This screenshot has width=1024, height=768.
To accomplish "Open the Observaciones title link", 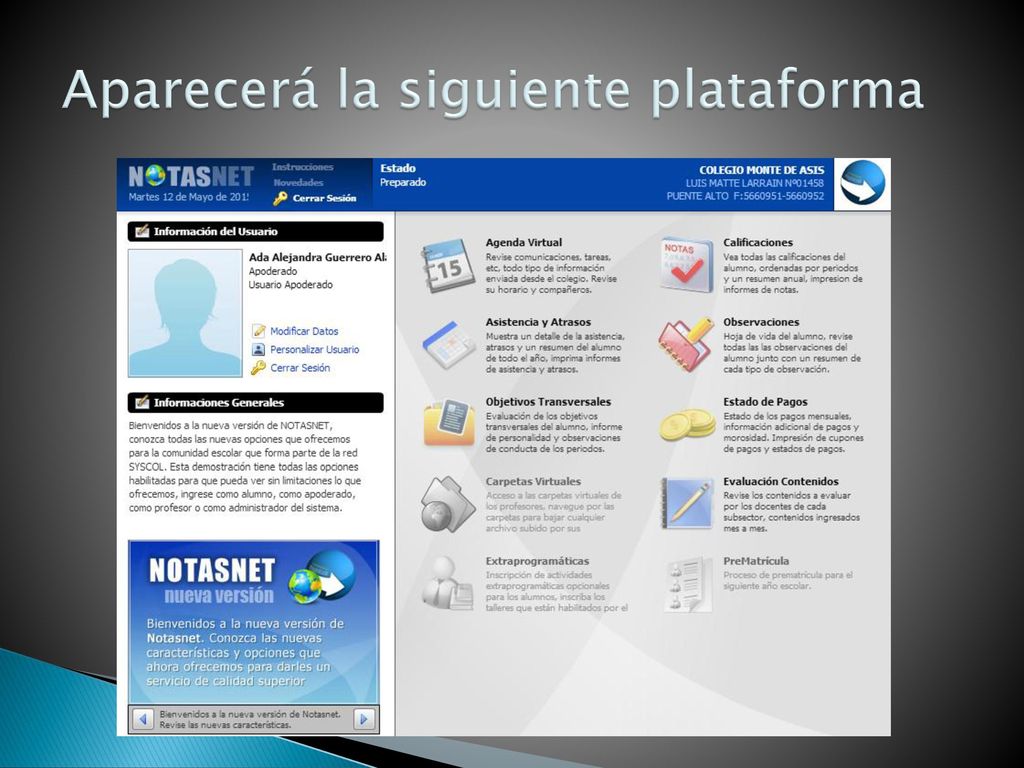I will tap(761, 322).
